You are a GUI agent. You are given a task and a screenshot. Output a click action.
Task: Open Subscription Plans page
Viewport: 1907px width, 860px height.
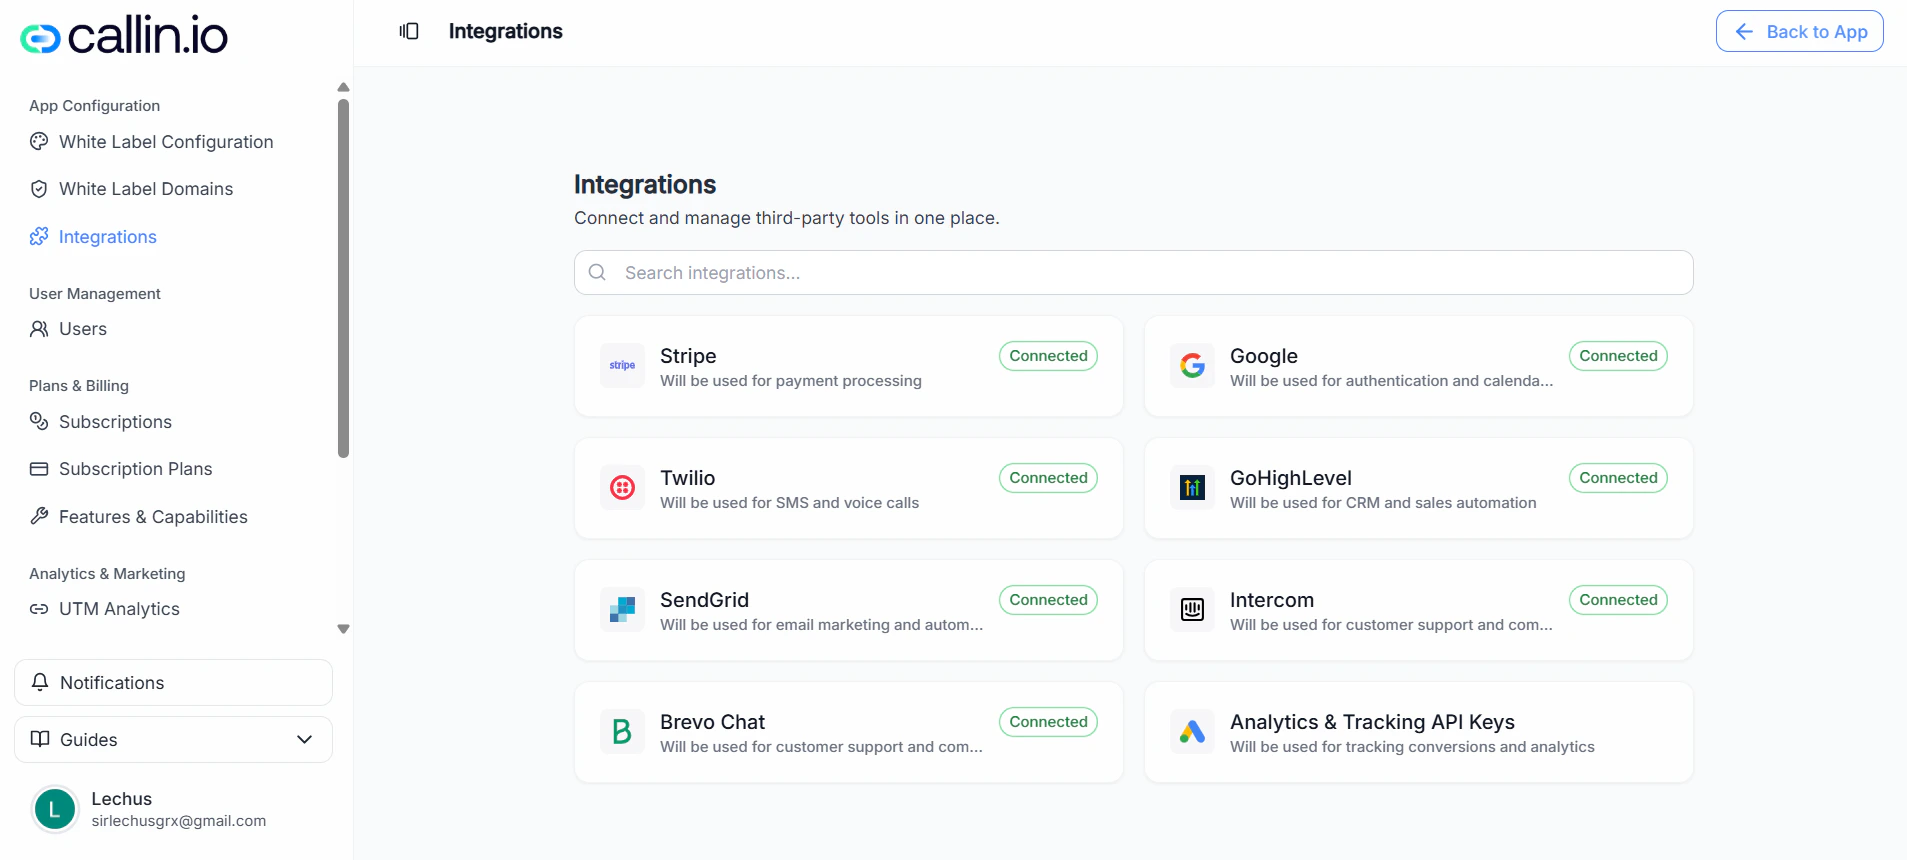tap(136, 469)
